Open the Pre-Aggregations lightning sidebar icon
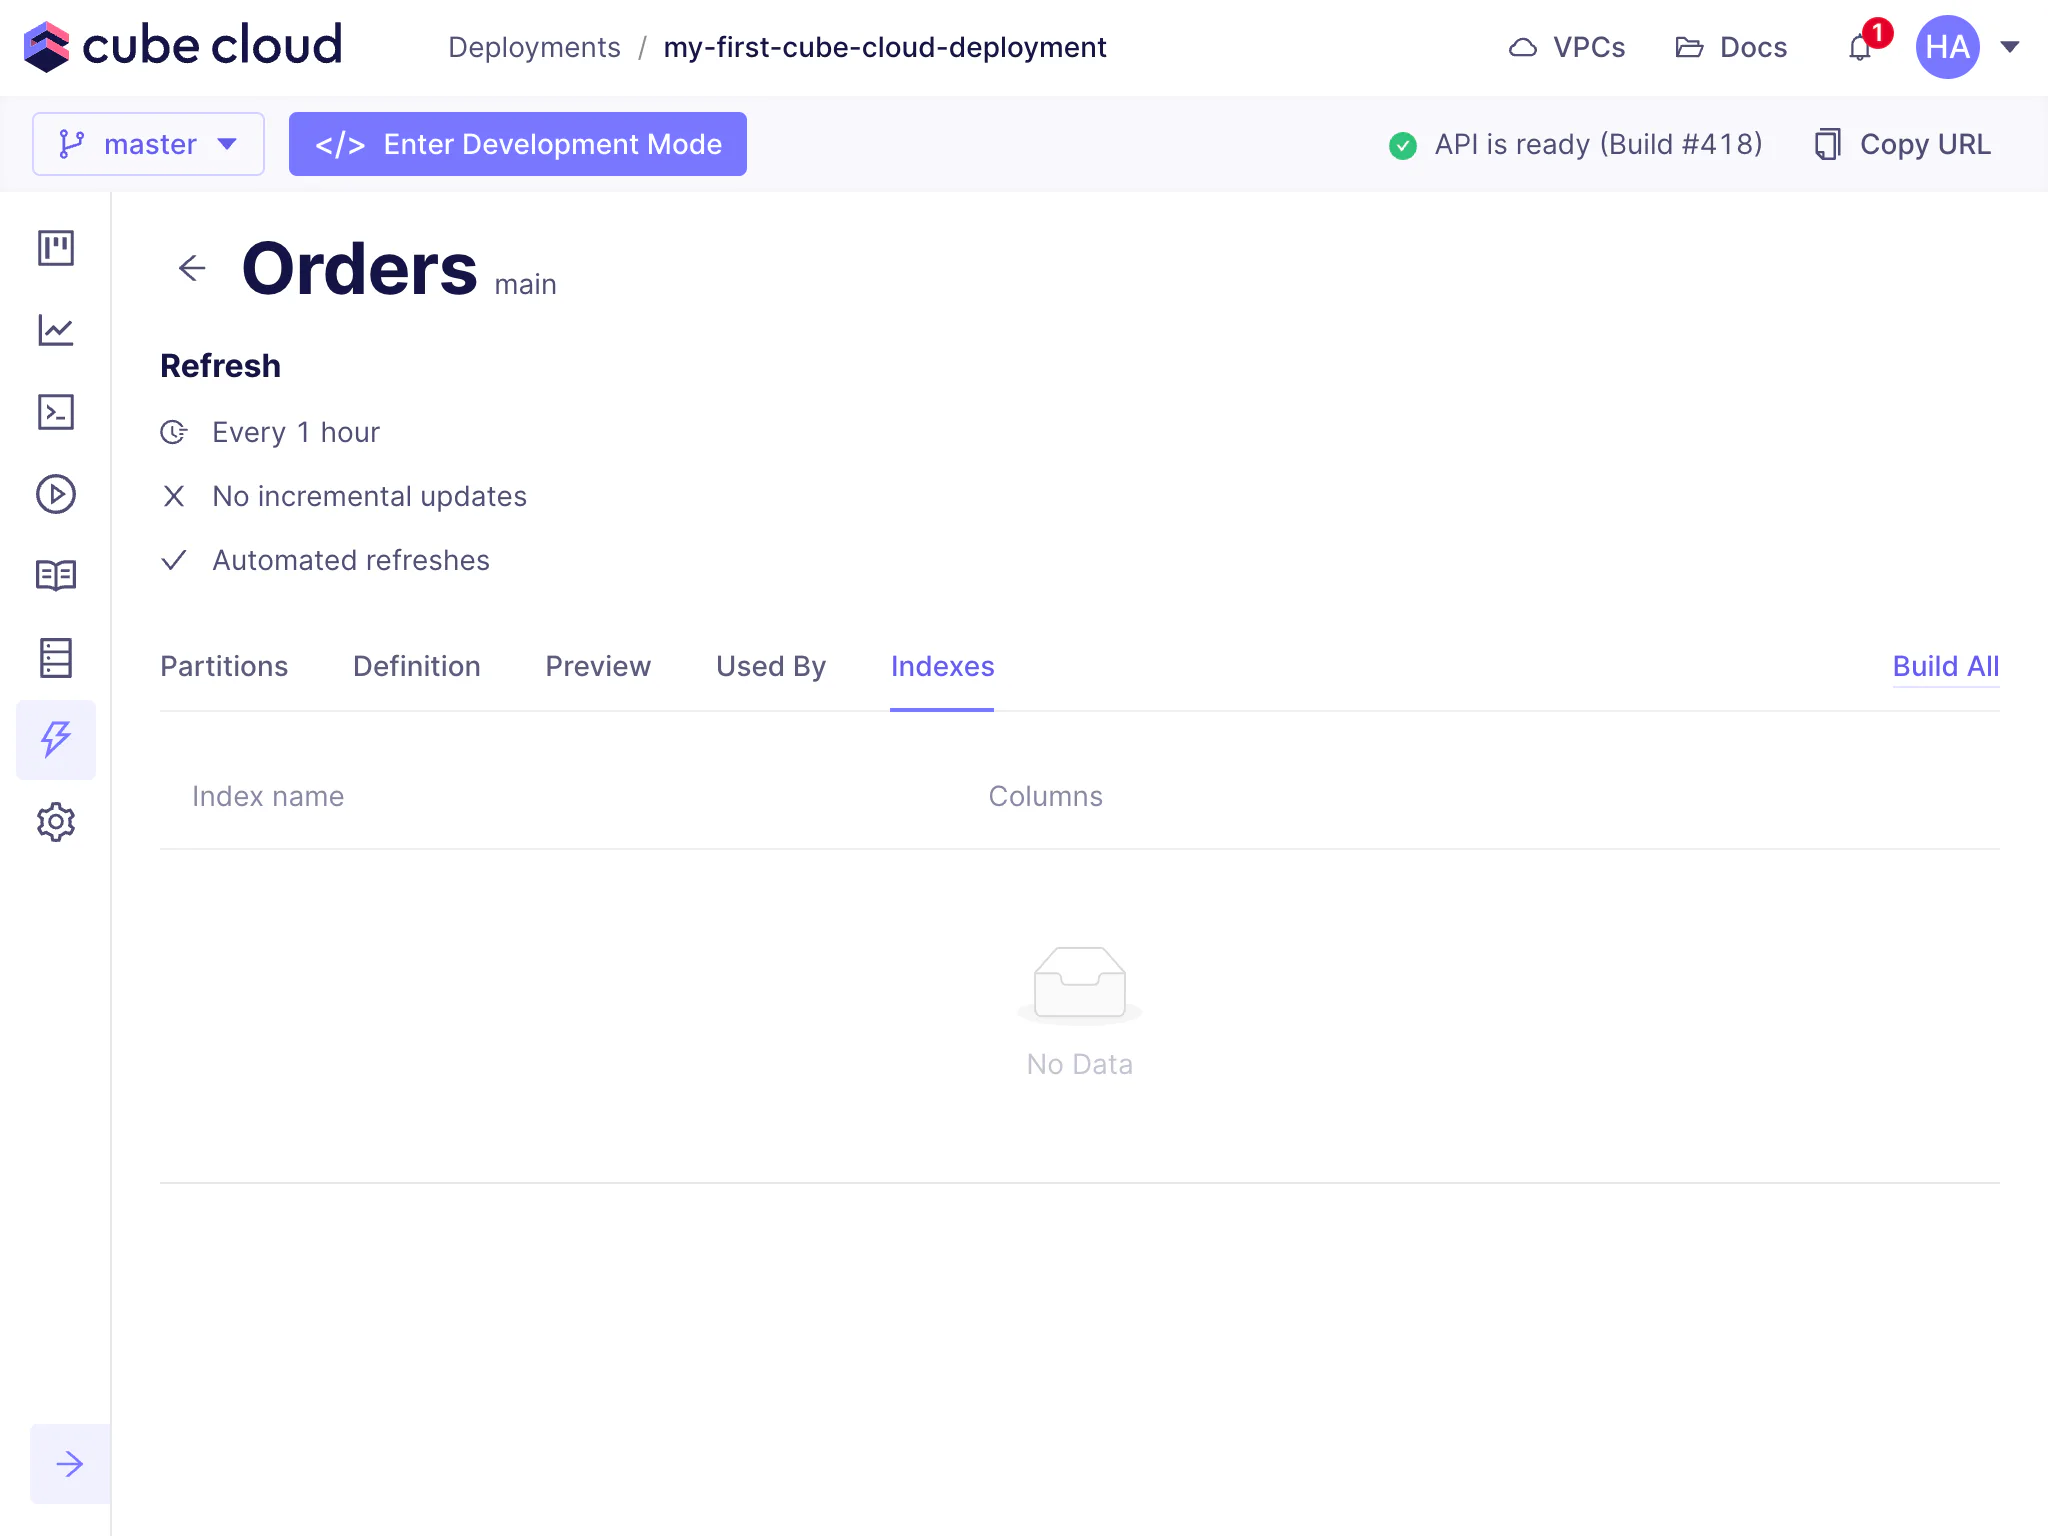The width and height of the screenshot is (2048, 1536). click(x=56, y=740)
